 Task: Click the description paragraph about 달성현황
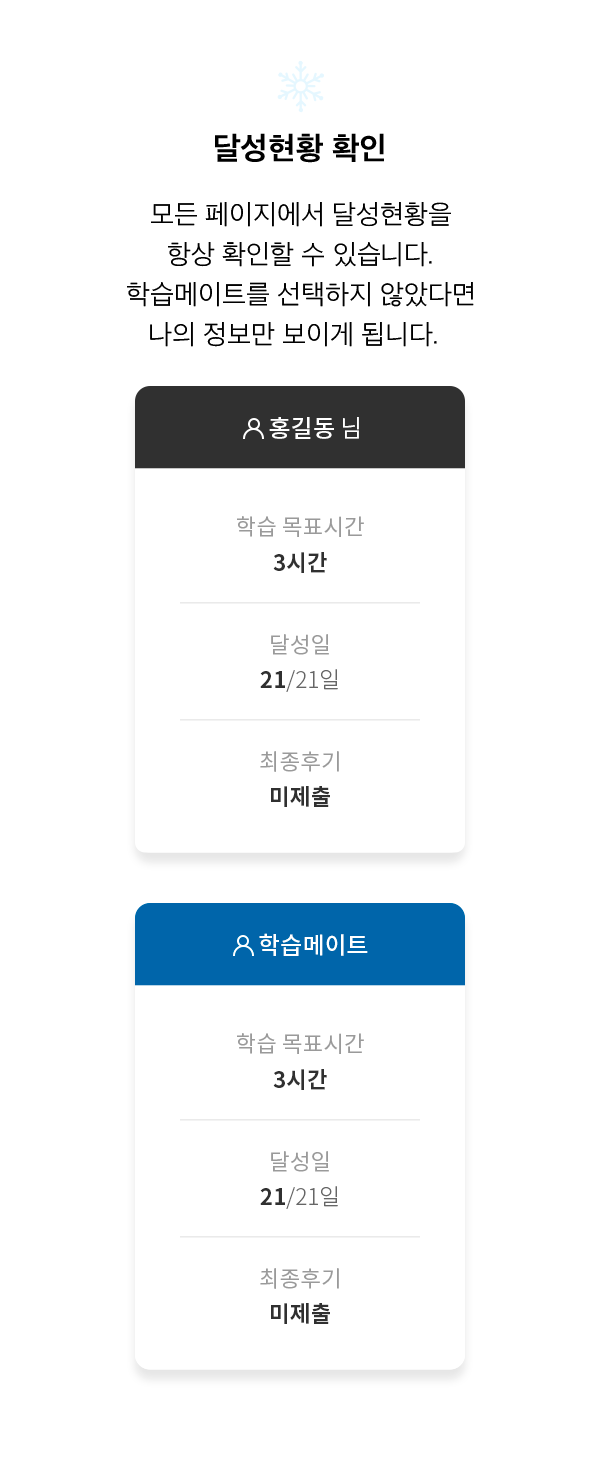(x=300, y=273)
